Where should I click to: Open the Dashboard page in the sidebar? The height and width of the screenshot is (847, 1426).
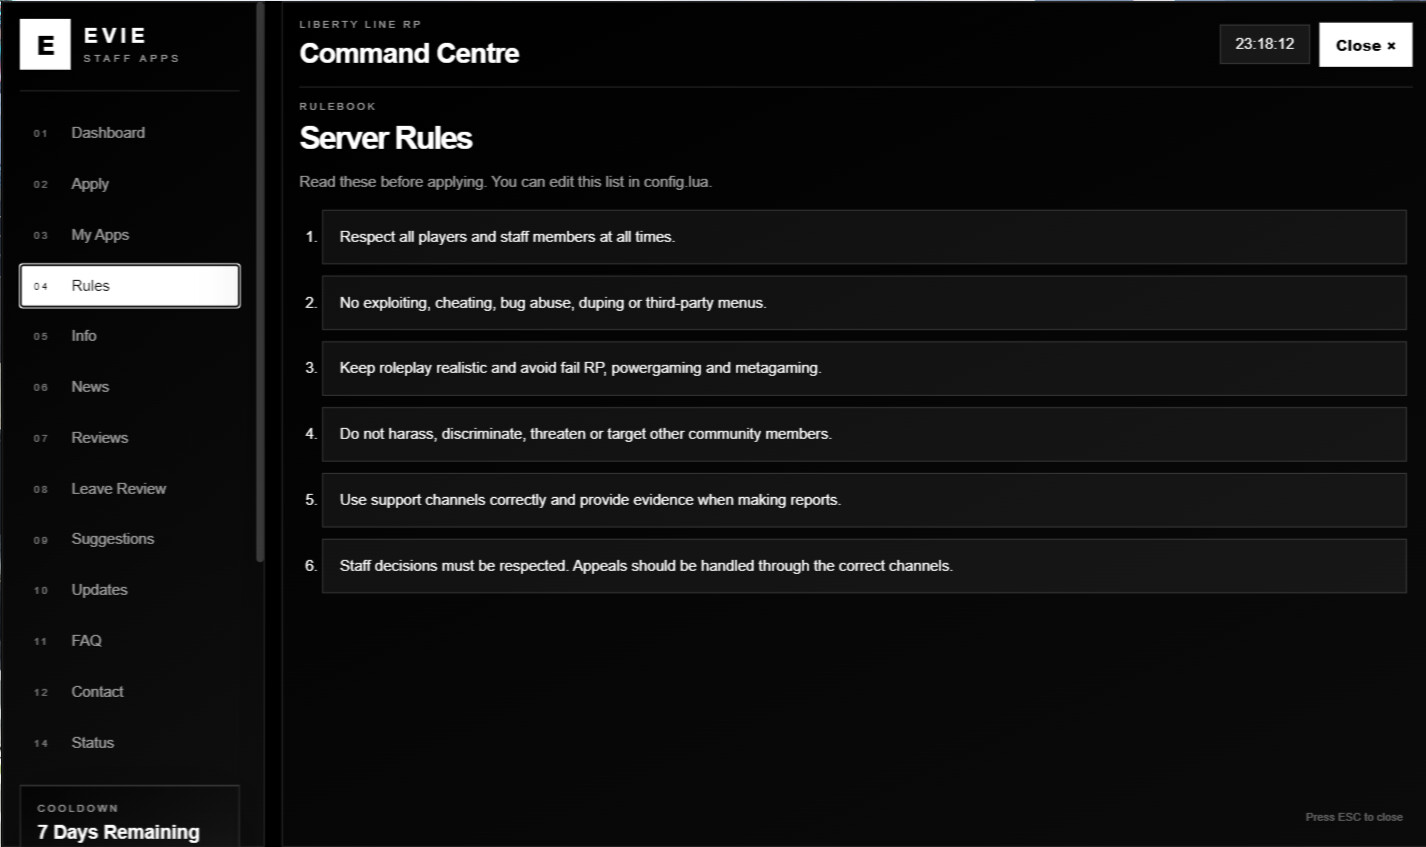[130, 133]
